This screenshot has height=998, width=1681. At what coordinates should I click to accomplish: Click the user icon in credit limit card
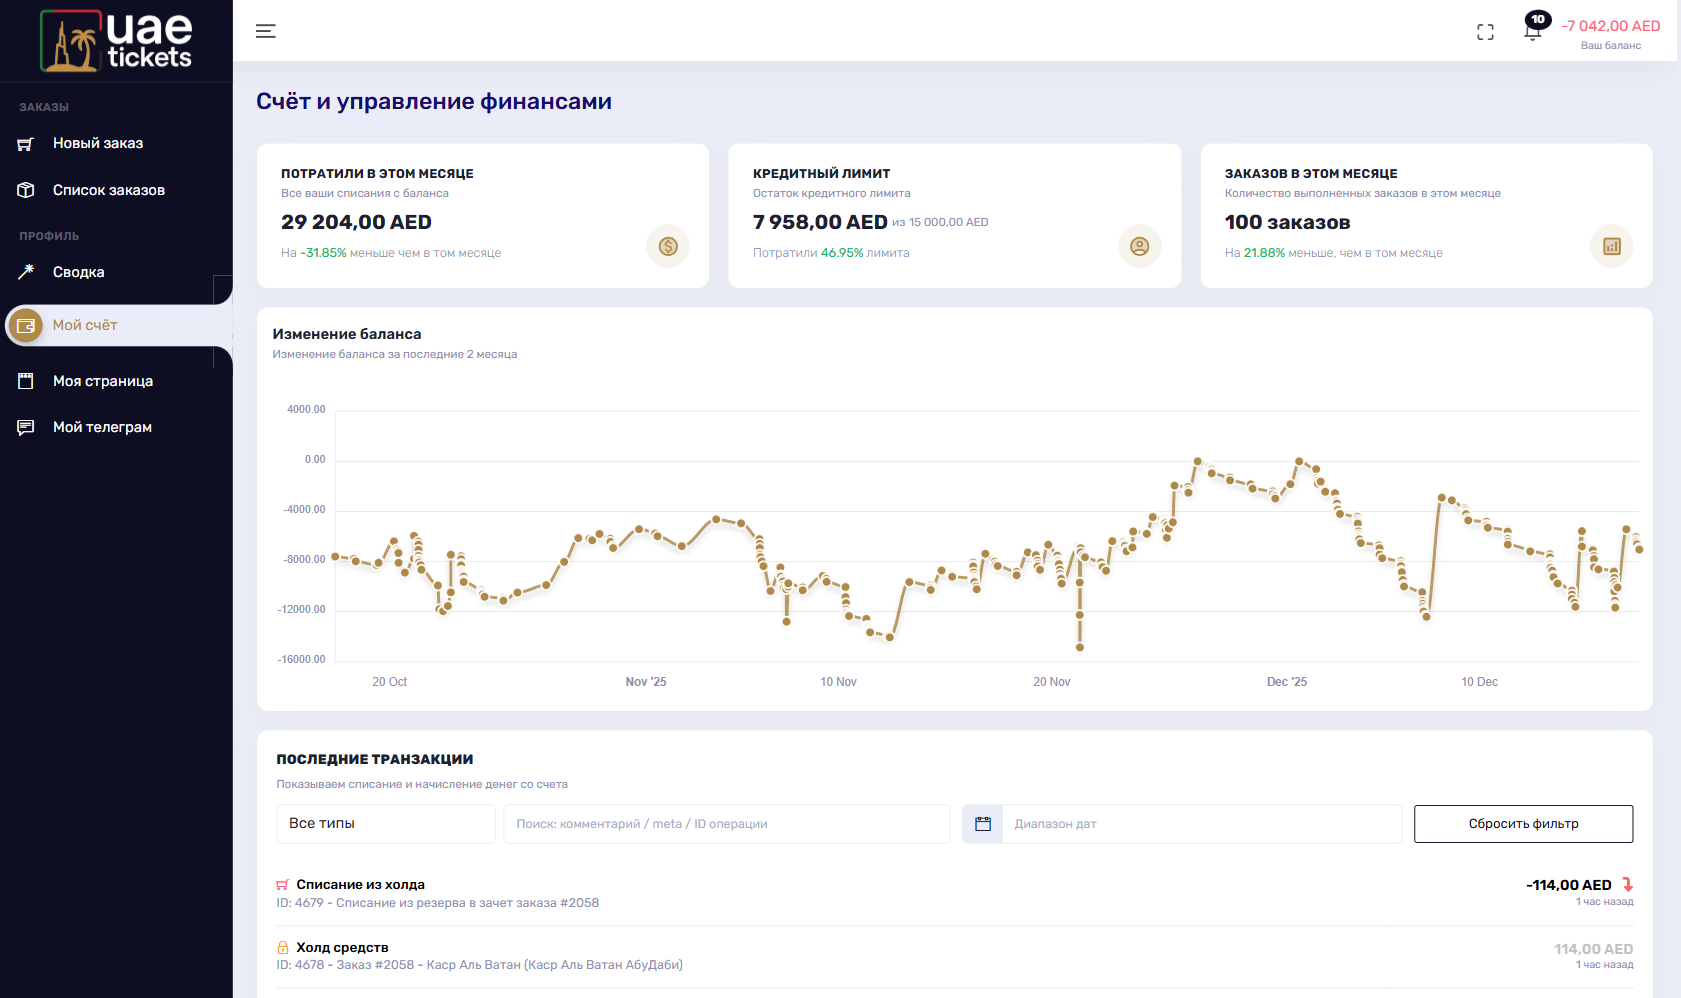point(1139,246)
